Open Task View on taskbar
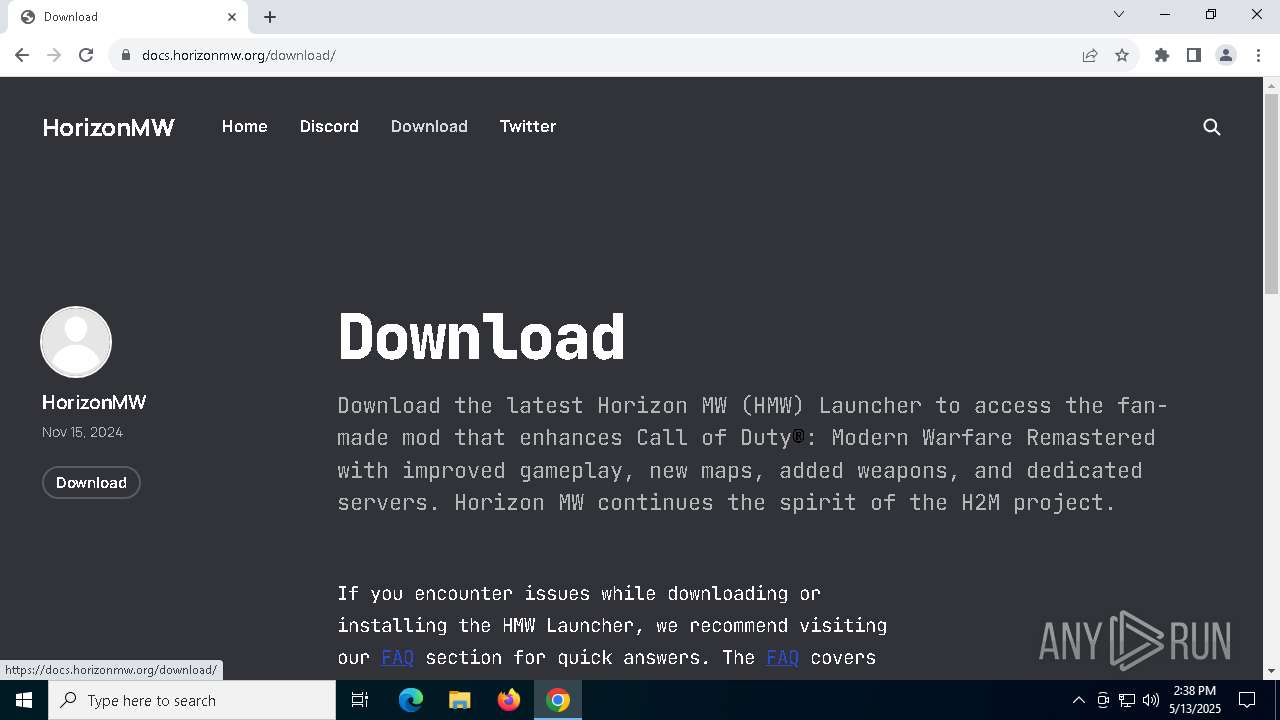The width and height of the screenshot is (1280, 720). [360, 700]
